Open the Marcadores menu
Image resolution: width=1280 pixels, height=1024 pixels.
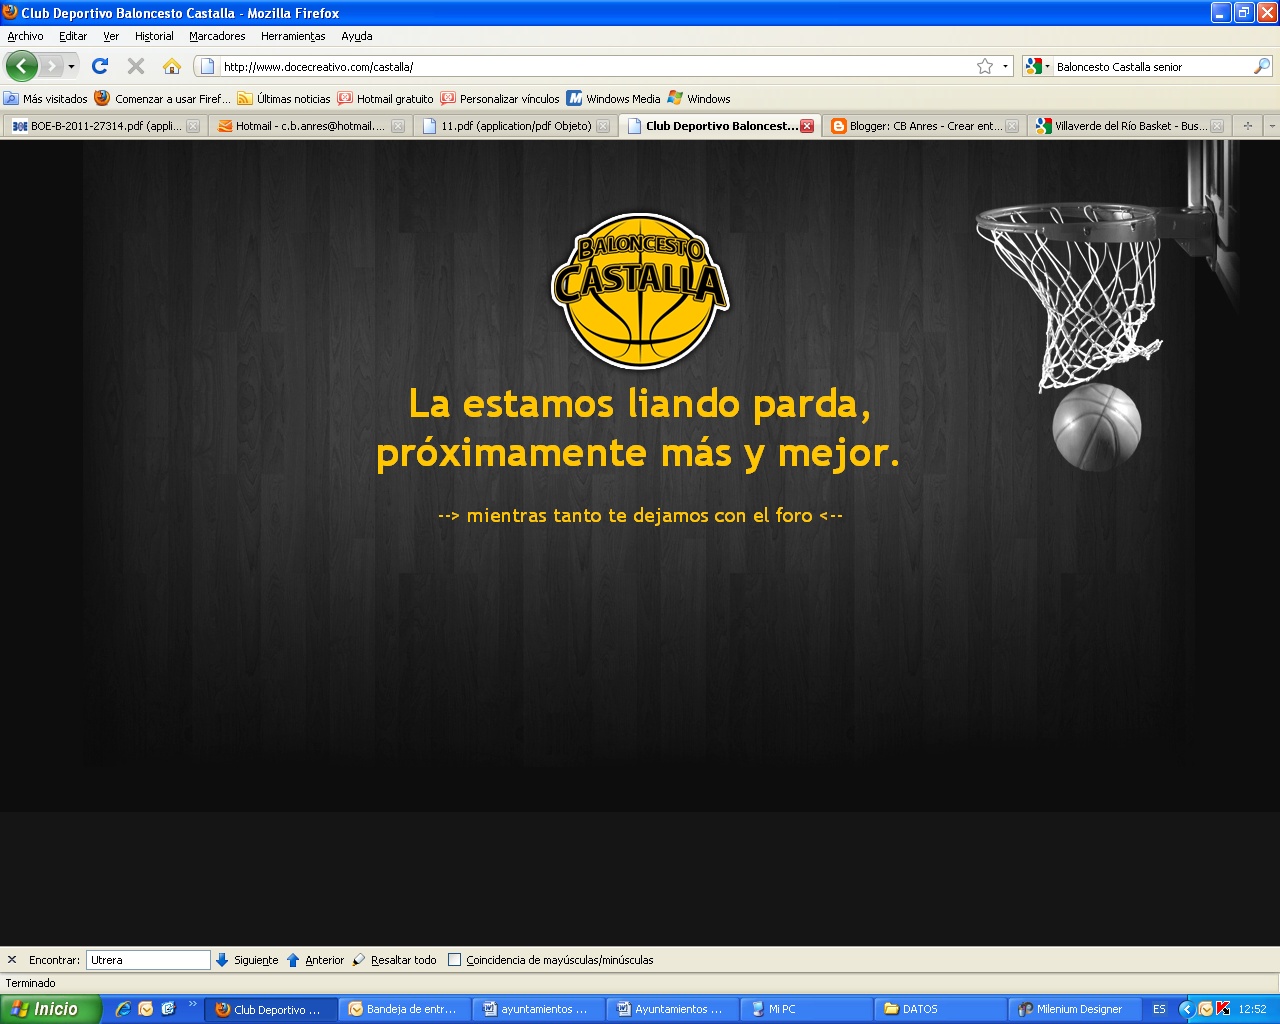tap(217, 36)
